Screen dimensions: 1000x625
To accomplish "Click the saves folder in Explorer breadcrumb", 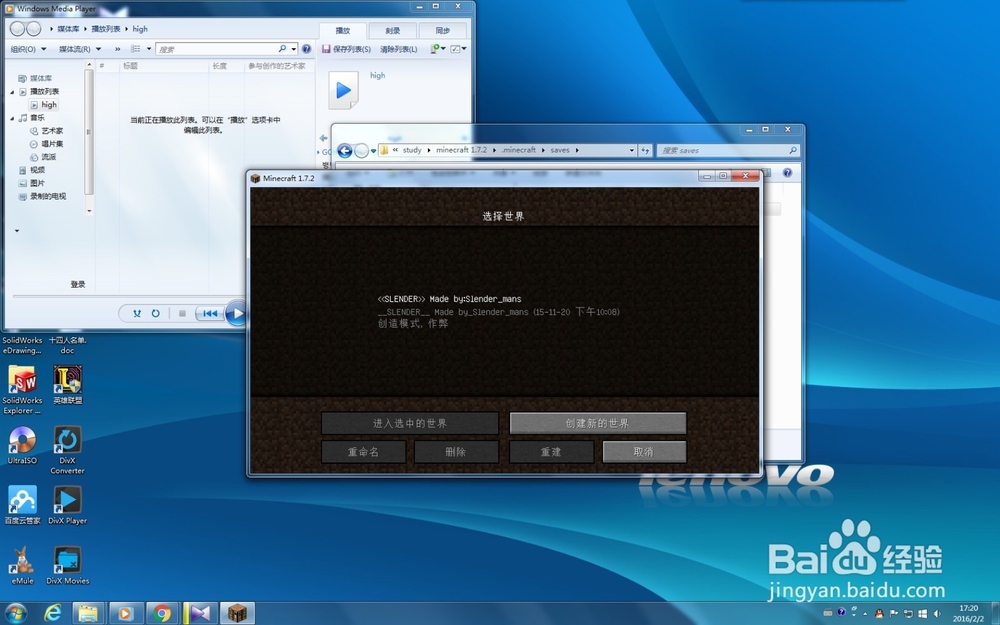I will click(x=560, y=150).
